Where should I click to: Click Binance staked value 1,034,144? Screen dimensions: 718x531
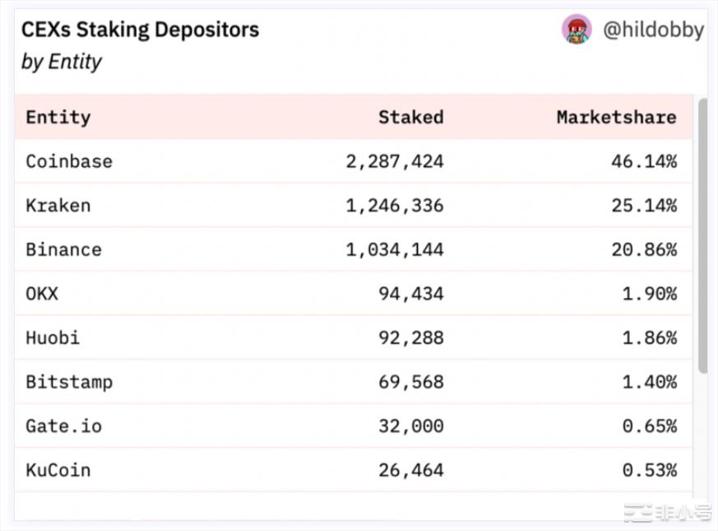coord(394,249)
